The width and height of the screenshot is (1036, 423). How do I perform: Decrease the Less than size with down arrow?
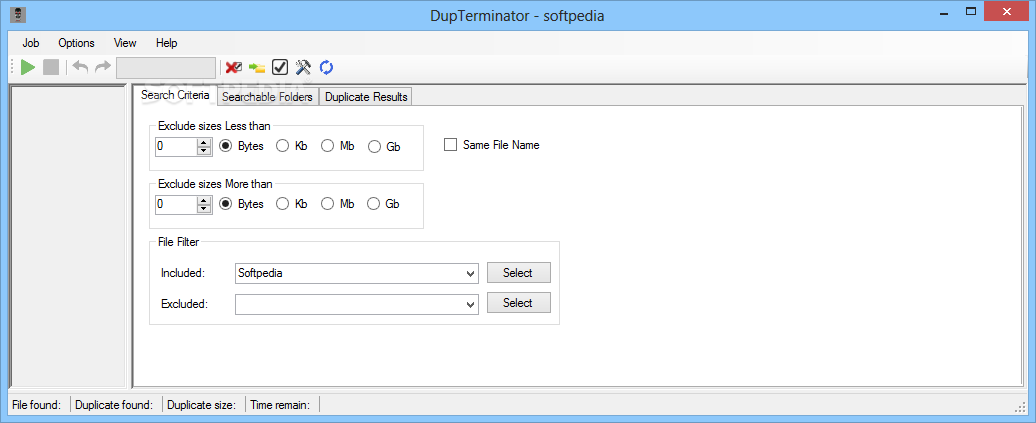[204, 151]
